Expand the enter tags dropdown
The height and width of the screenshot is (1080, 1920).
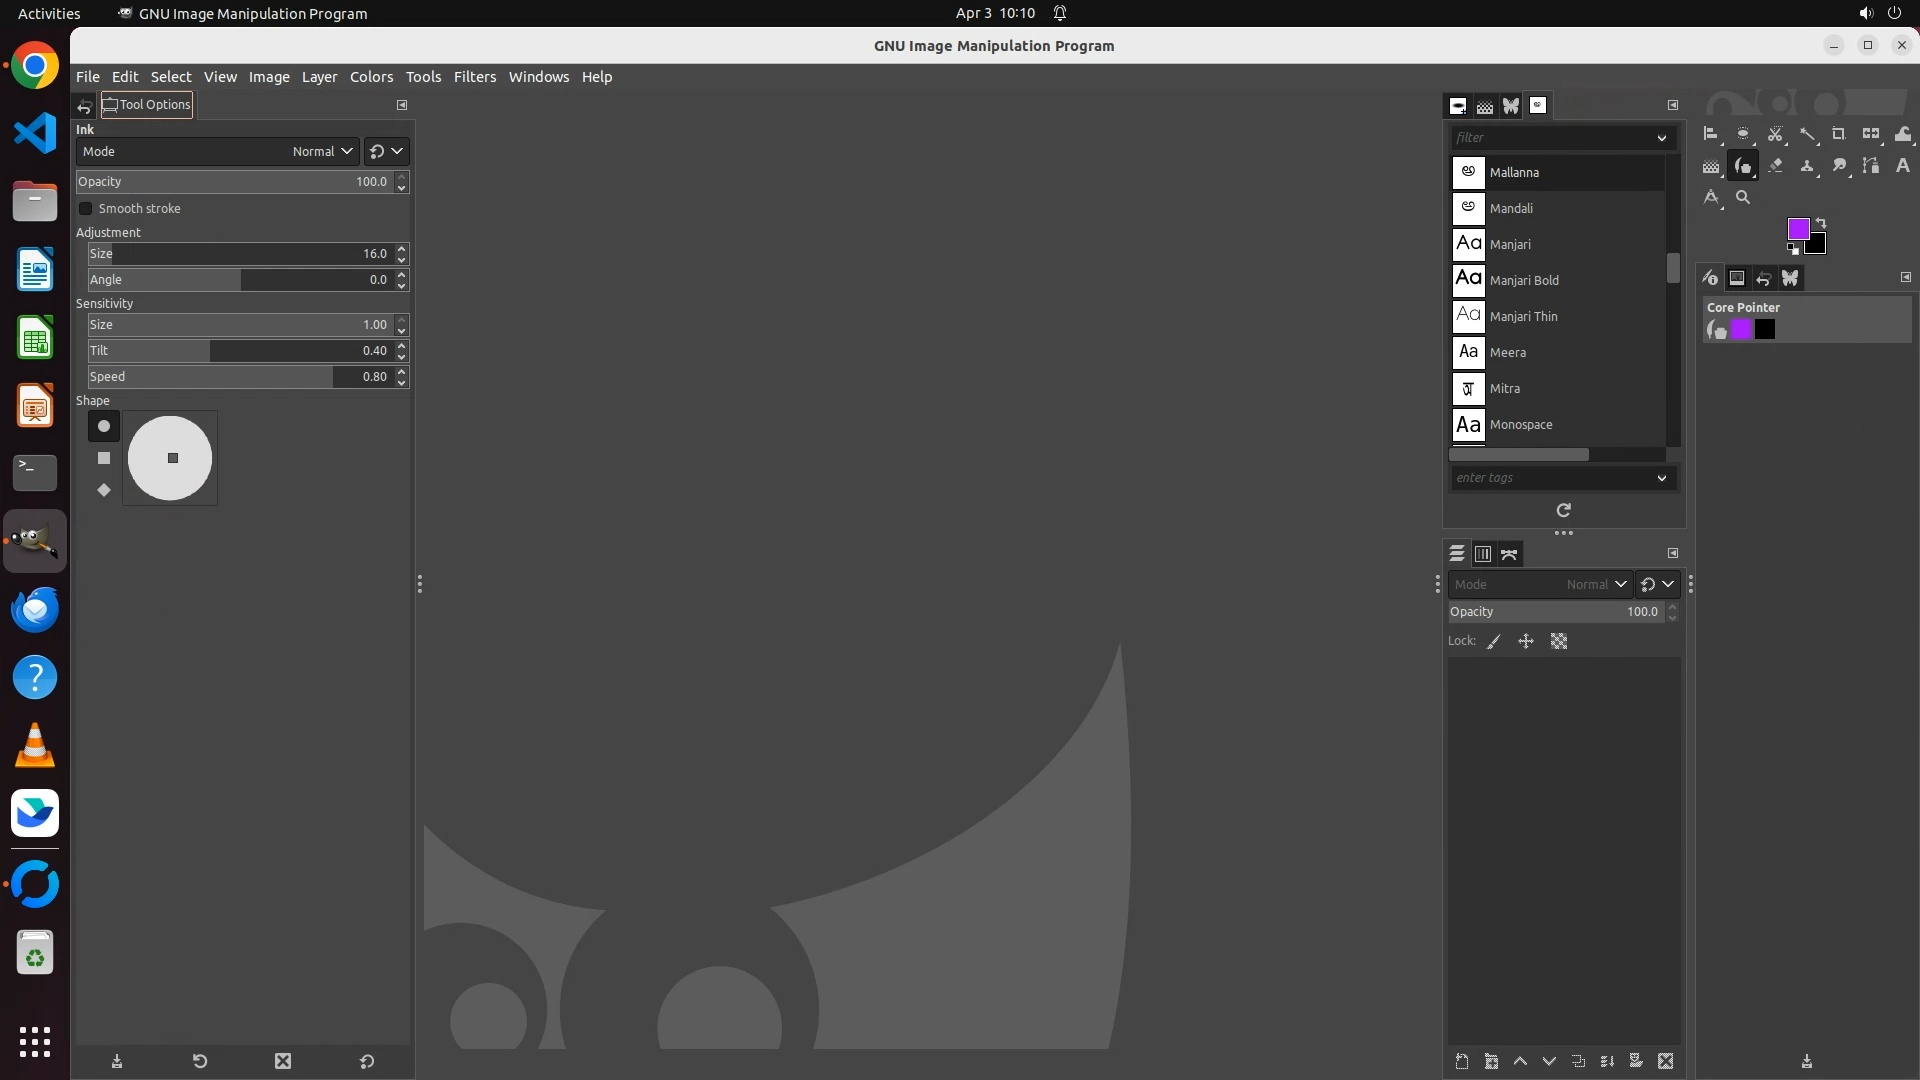(x=1661, y=478)
